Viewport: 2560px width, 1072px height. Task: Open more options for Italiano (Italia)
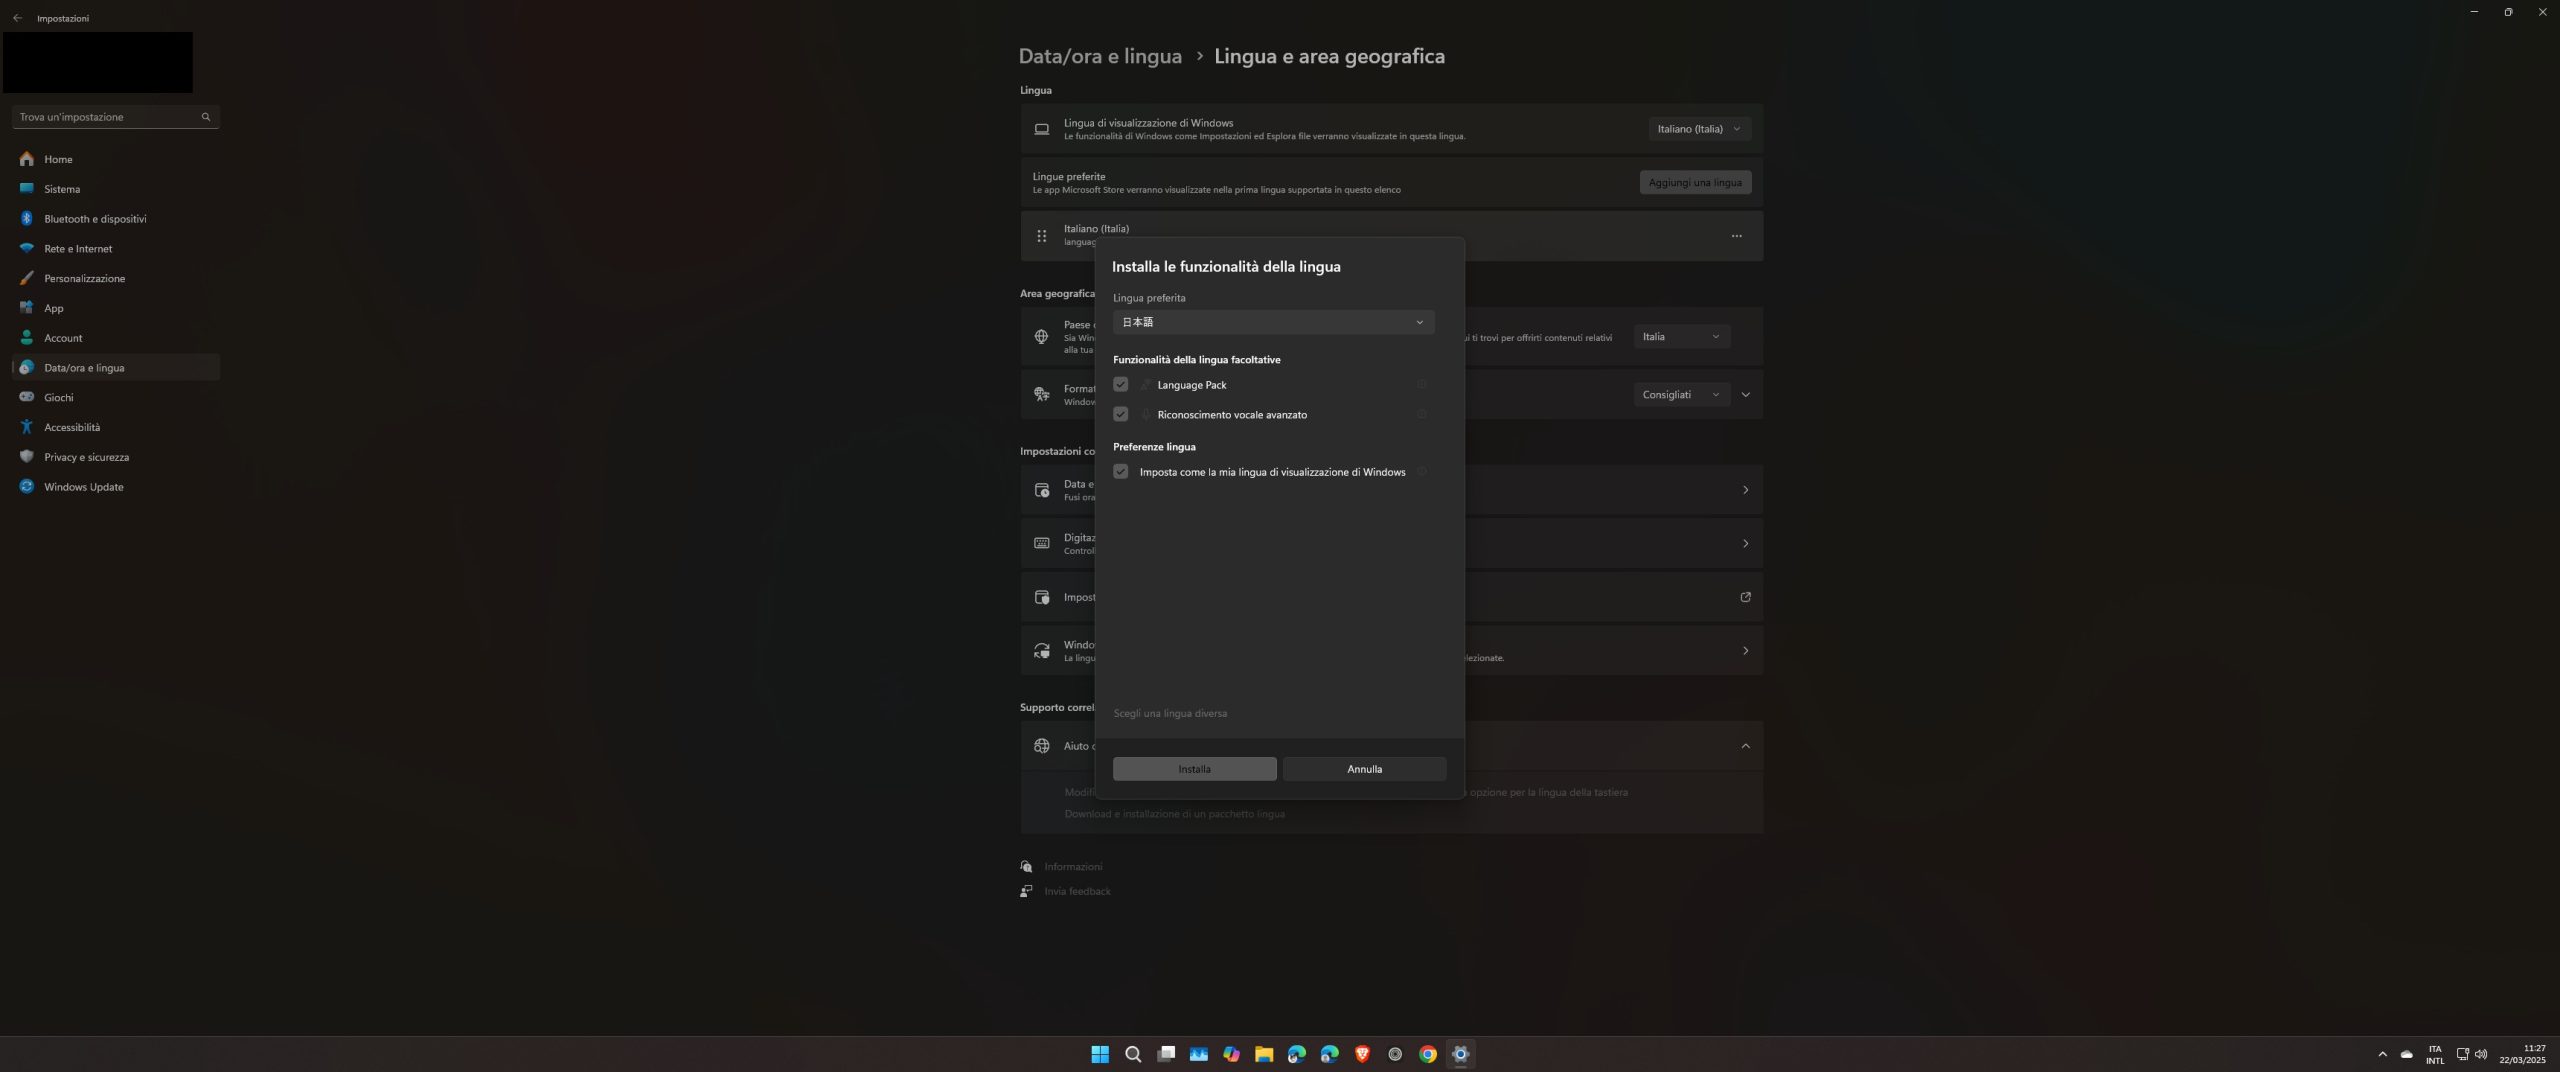1737,236
